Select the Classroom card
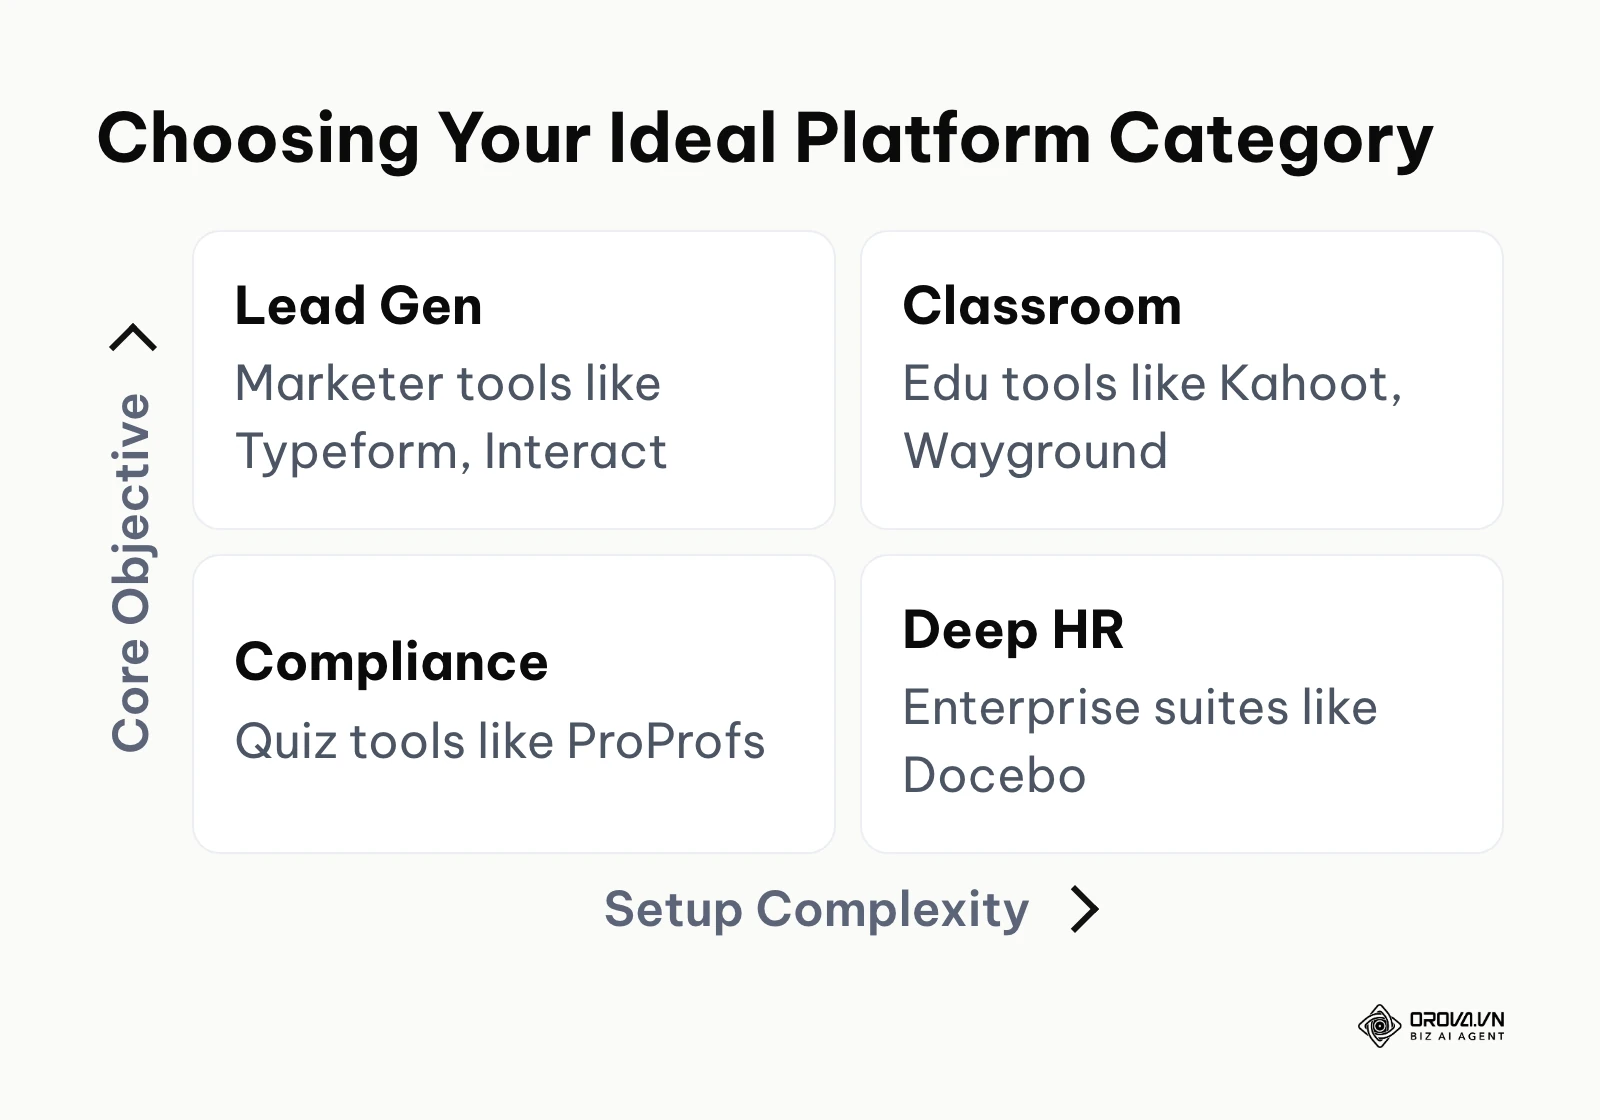This screenshot has height=1120, width=1600. (1182, 380)
